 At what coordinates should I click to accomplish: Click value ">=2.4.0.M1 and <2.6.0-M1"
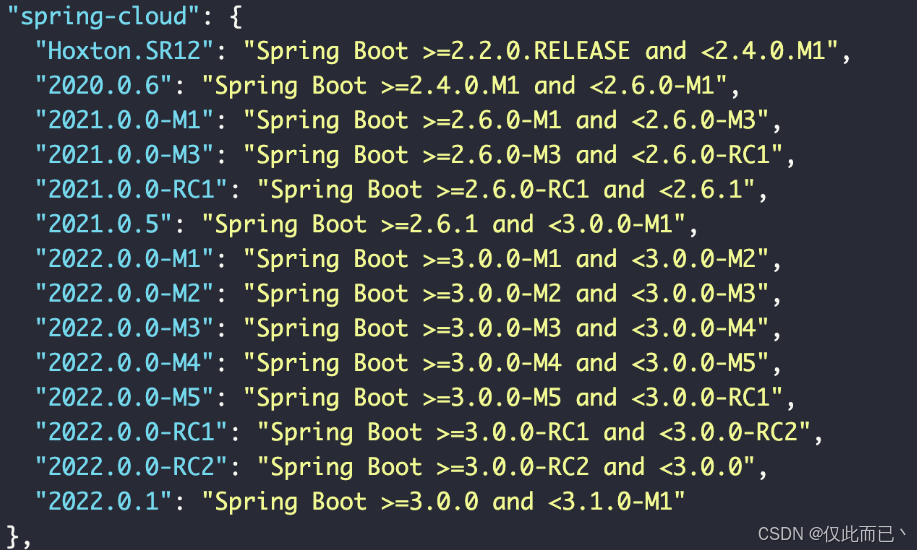pyautogui.click(x=548, y=85)
